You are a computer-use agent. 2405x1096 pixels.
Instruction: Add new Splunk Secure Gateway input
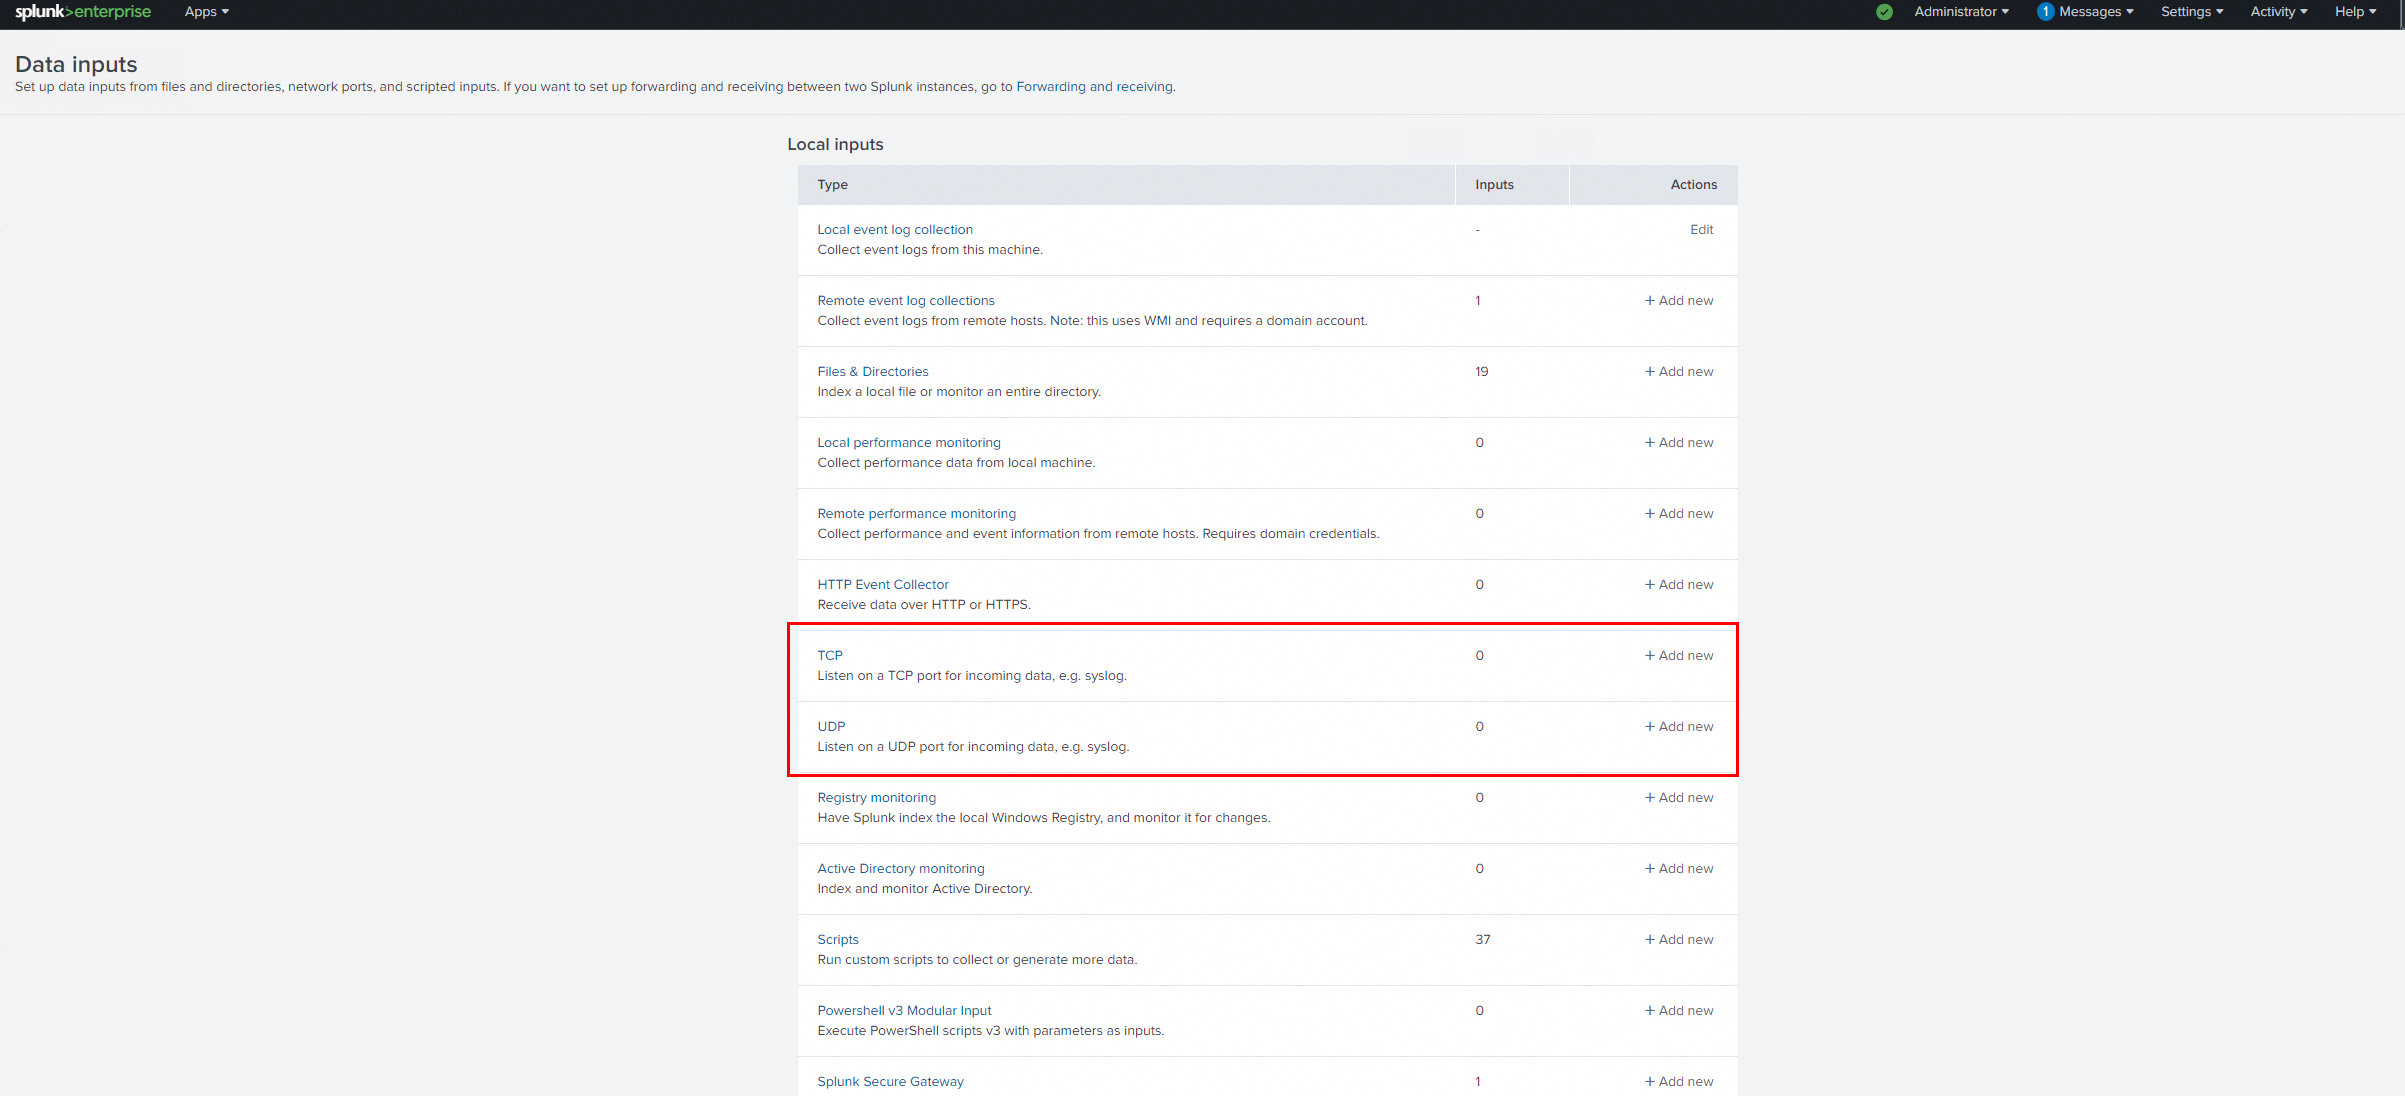(x=1679, y=1082)
